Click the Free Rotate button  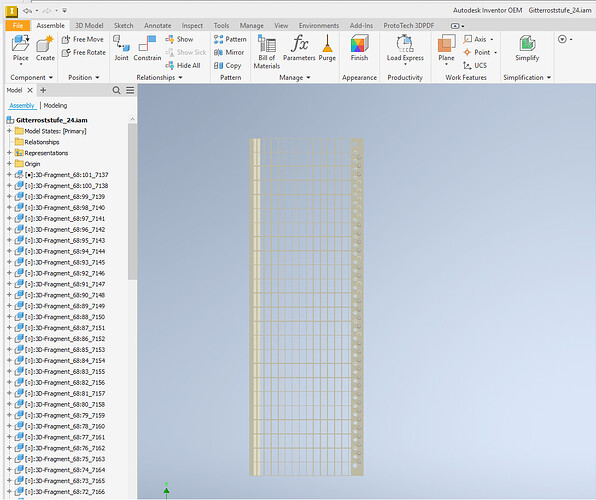pos(84,52)
